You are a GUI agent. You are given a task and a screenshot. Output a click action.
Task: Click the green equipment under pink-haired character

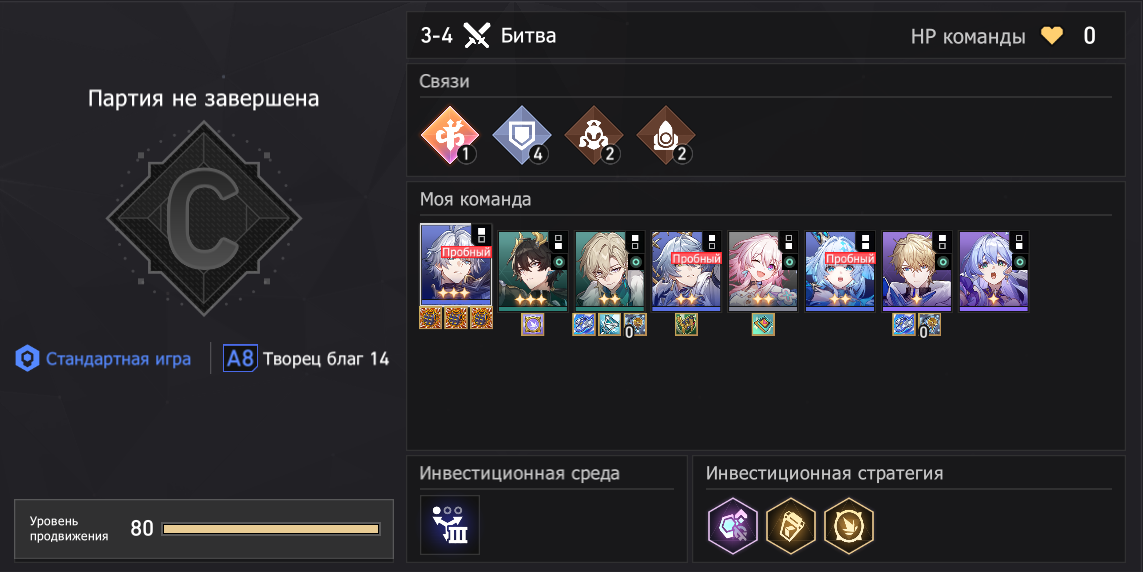pyautogui.click(x=763, y=324)
